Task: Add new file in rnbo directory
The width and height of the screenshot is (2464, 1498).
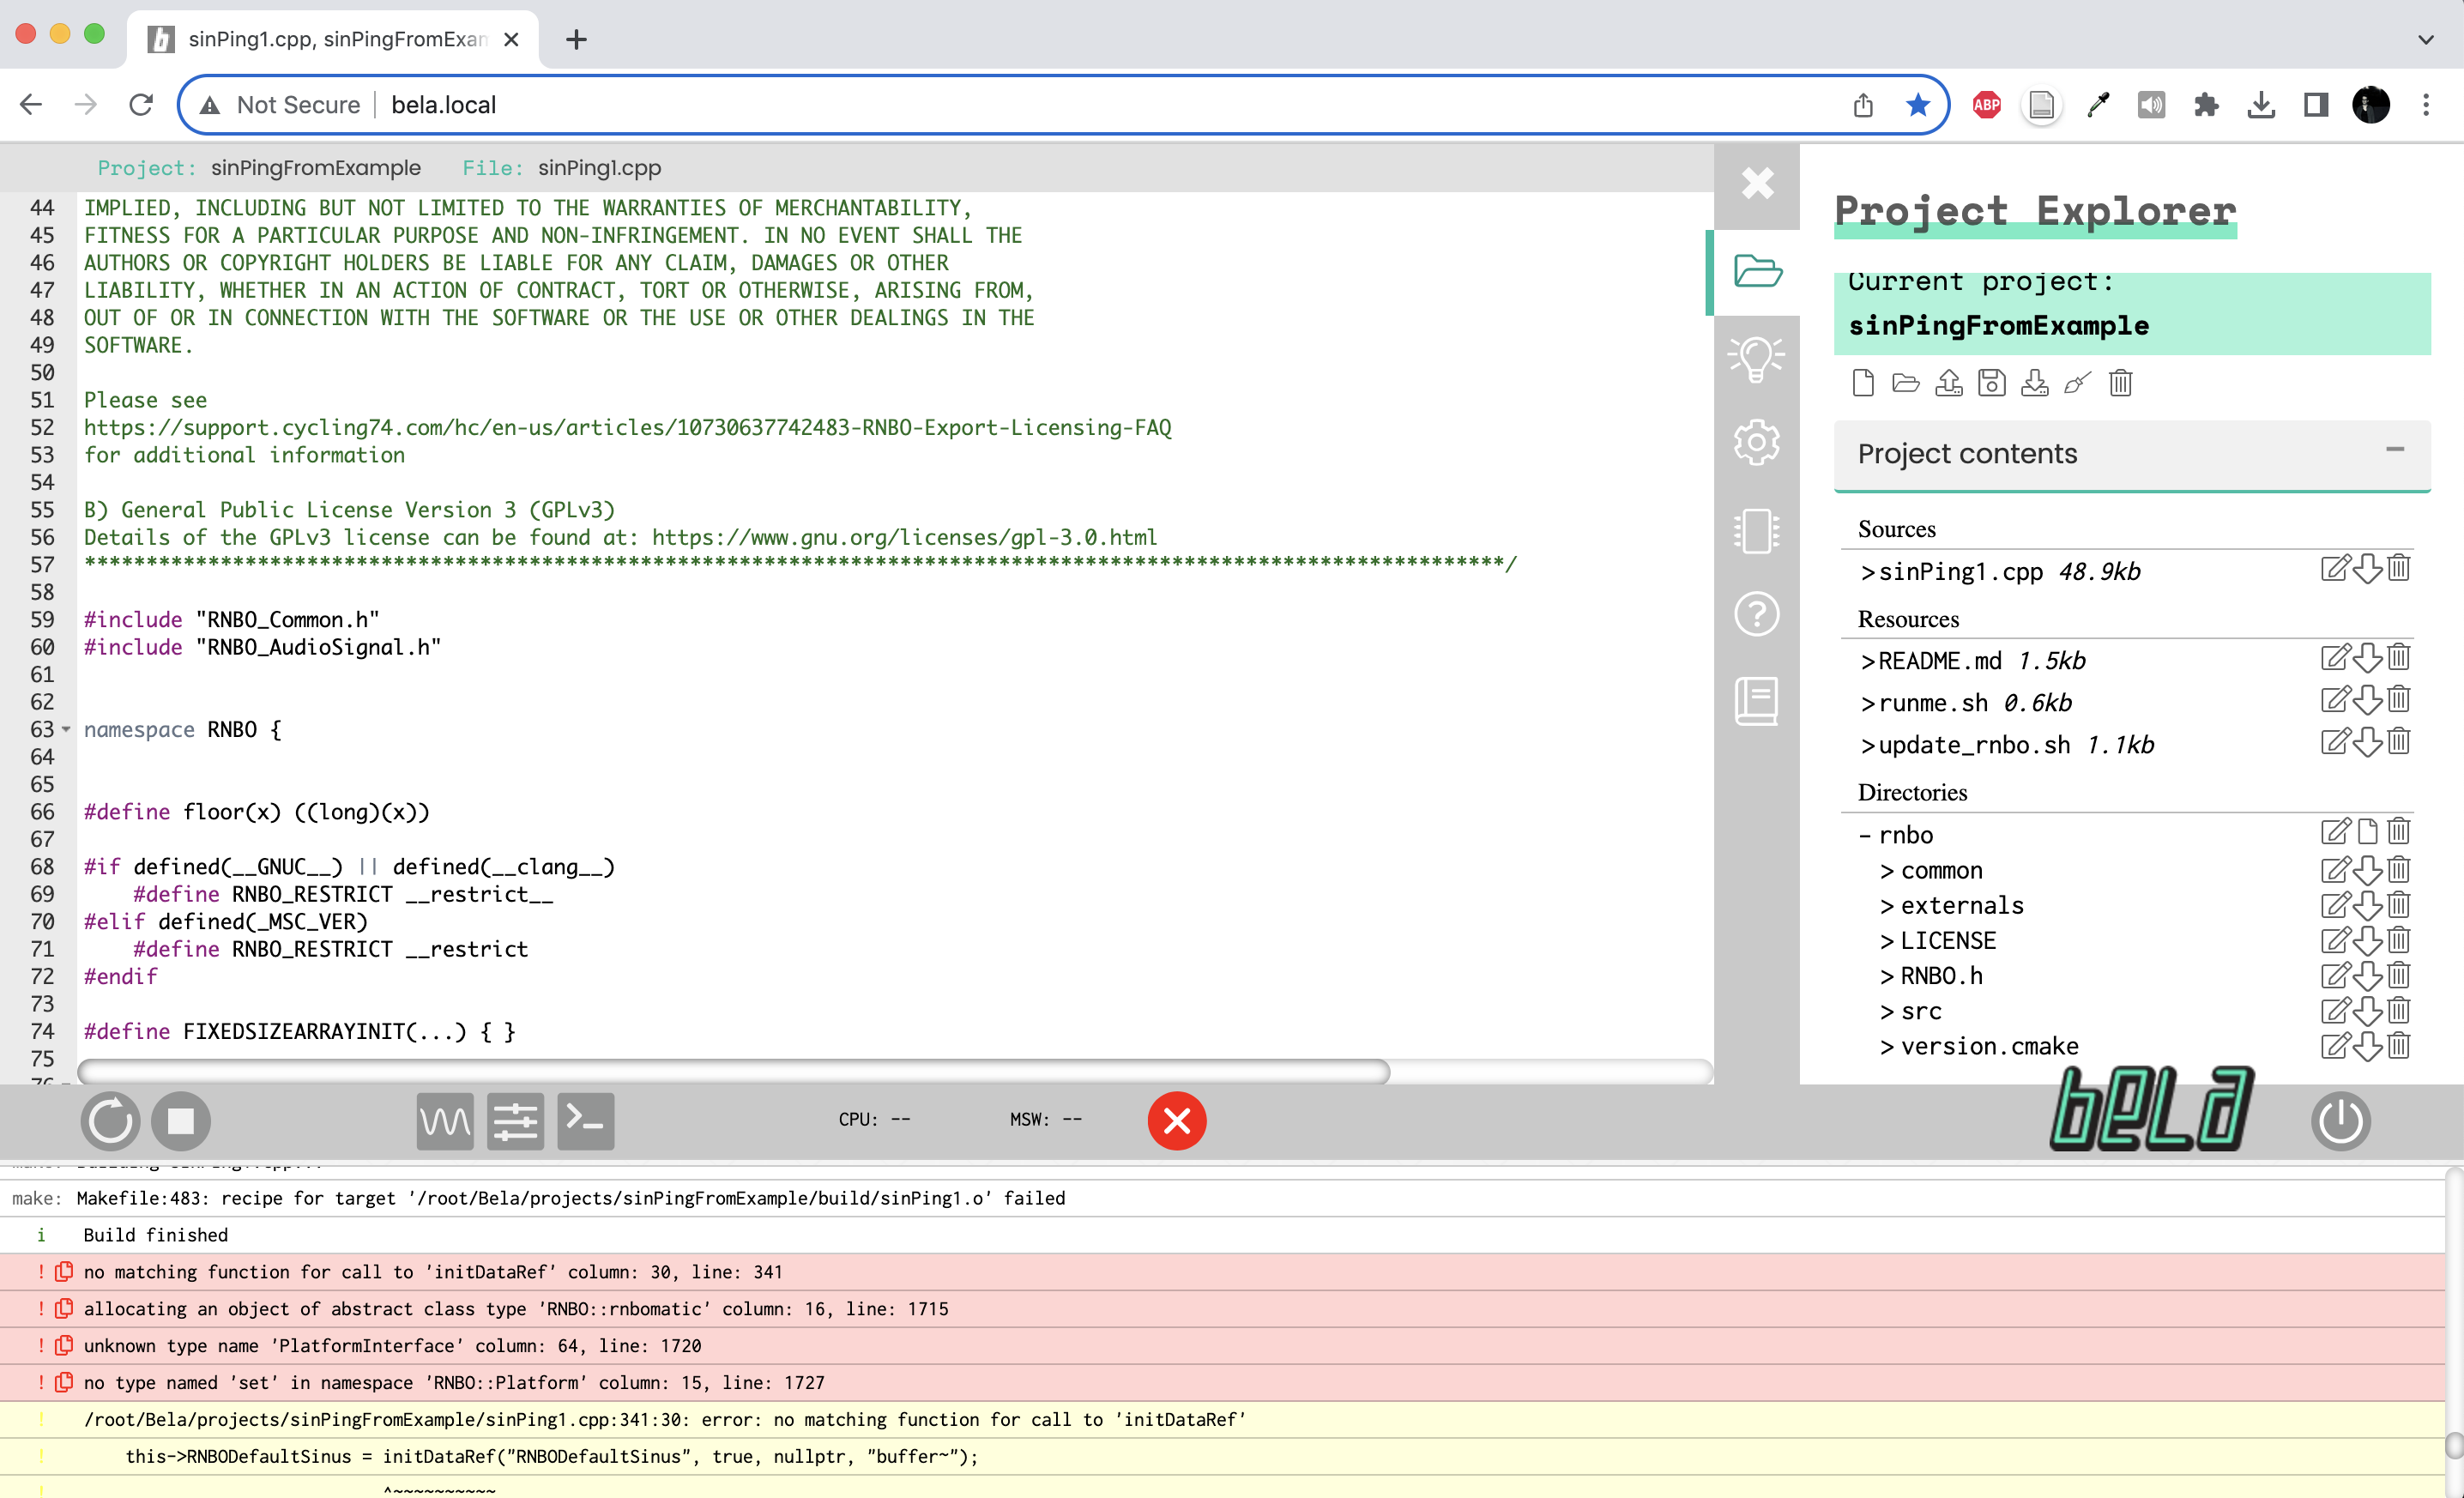Action: [2367, 831]
